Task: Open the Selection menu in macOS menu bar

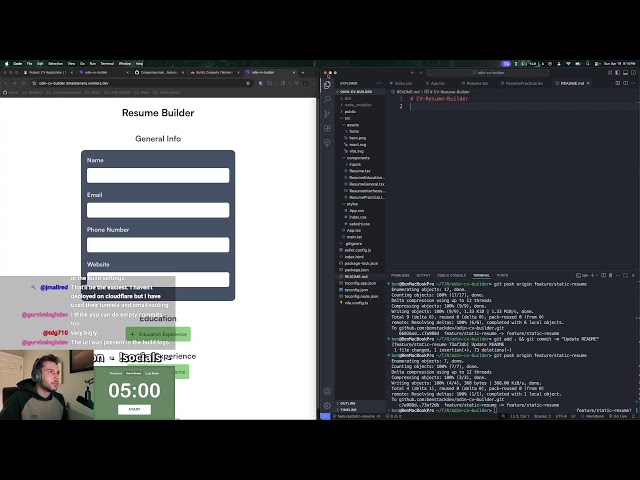Action: [56, 64]
